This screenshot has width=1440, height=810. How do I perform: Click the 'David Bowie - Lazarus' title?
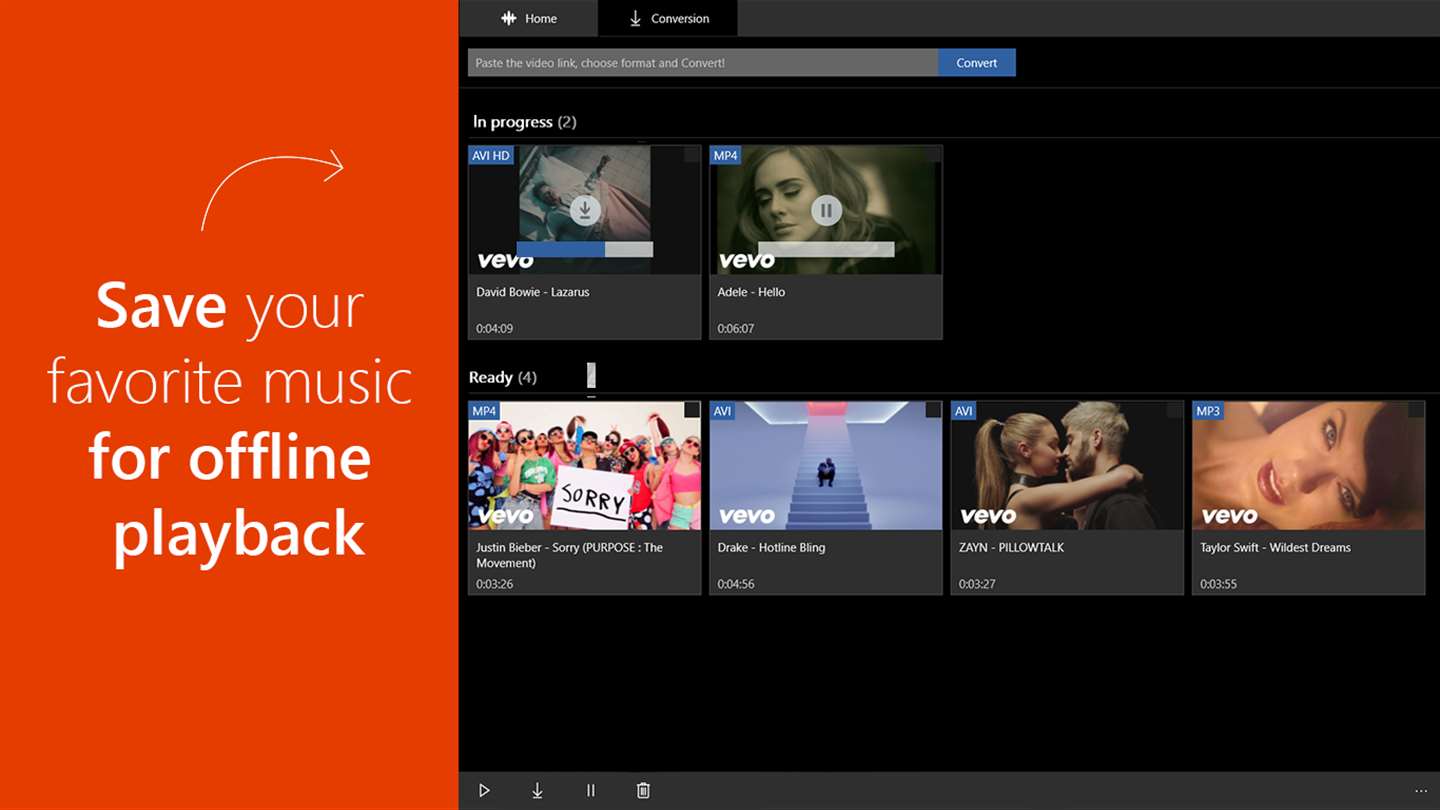533,292
